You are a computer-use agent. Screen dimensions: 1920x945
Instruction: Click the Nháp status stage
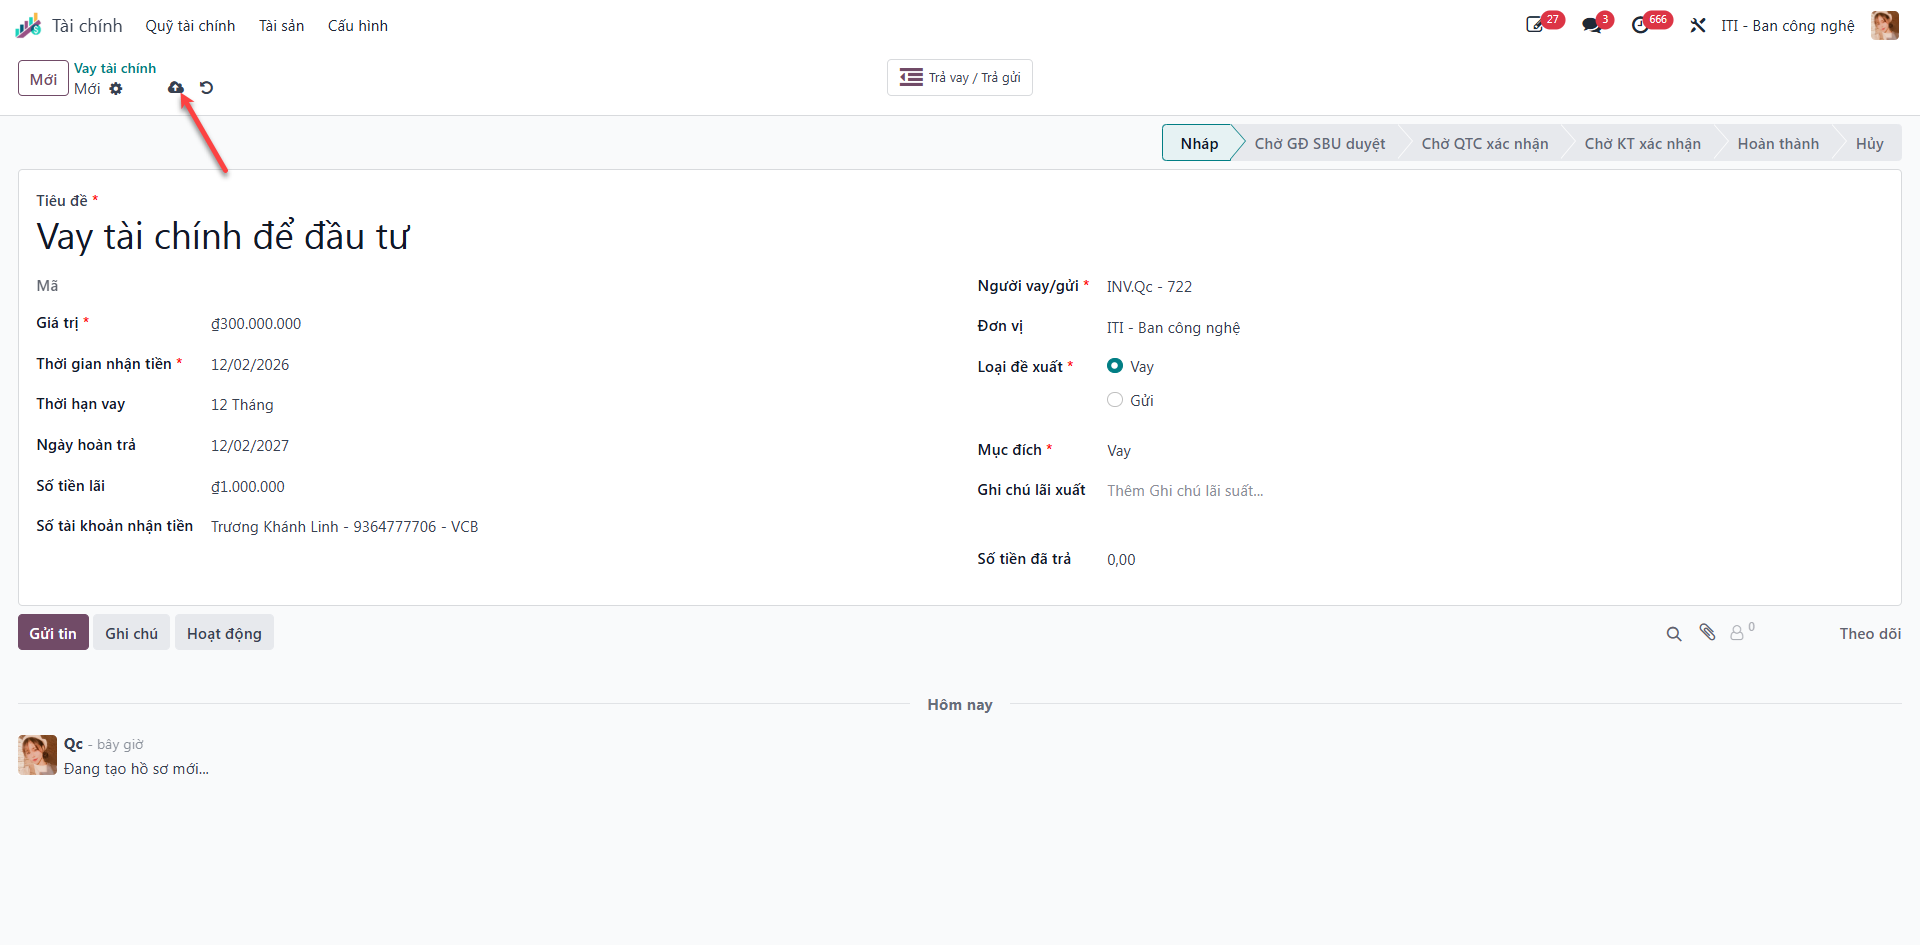(1199, 143)
